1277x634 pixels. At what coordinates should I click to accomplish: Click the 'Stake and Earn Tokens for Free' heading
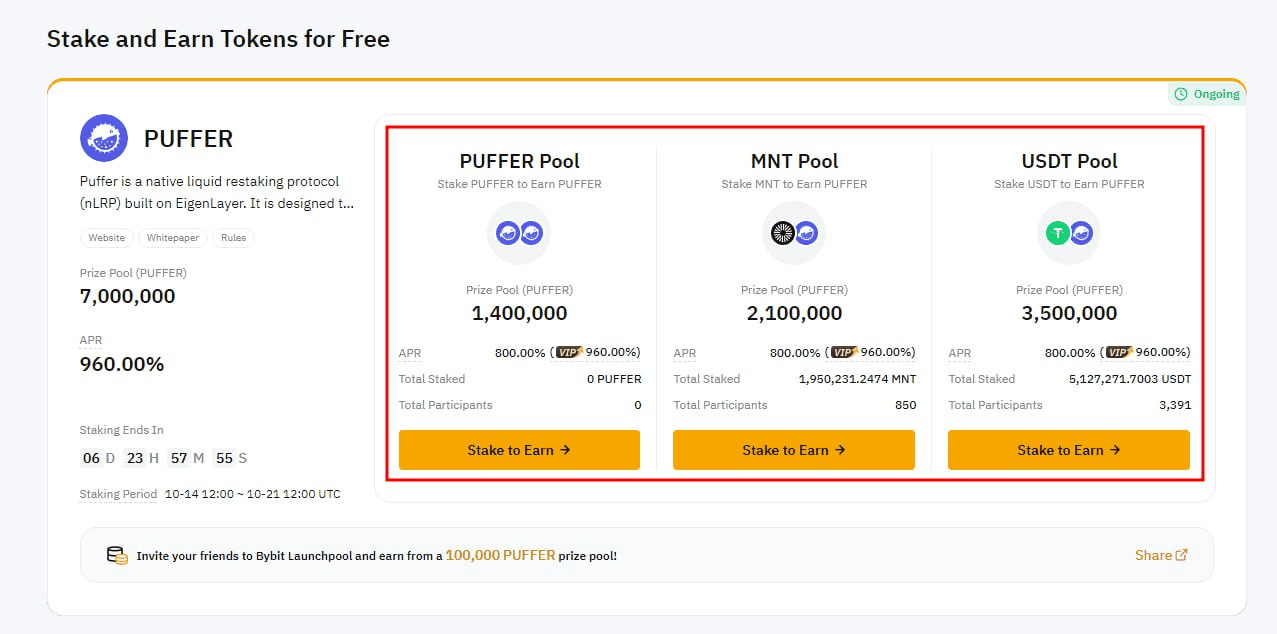pyautogui.click(x=218, y=39)
